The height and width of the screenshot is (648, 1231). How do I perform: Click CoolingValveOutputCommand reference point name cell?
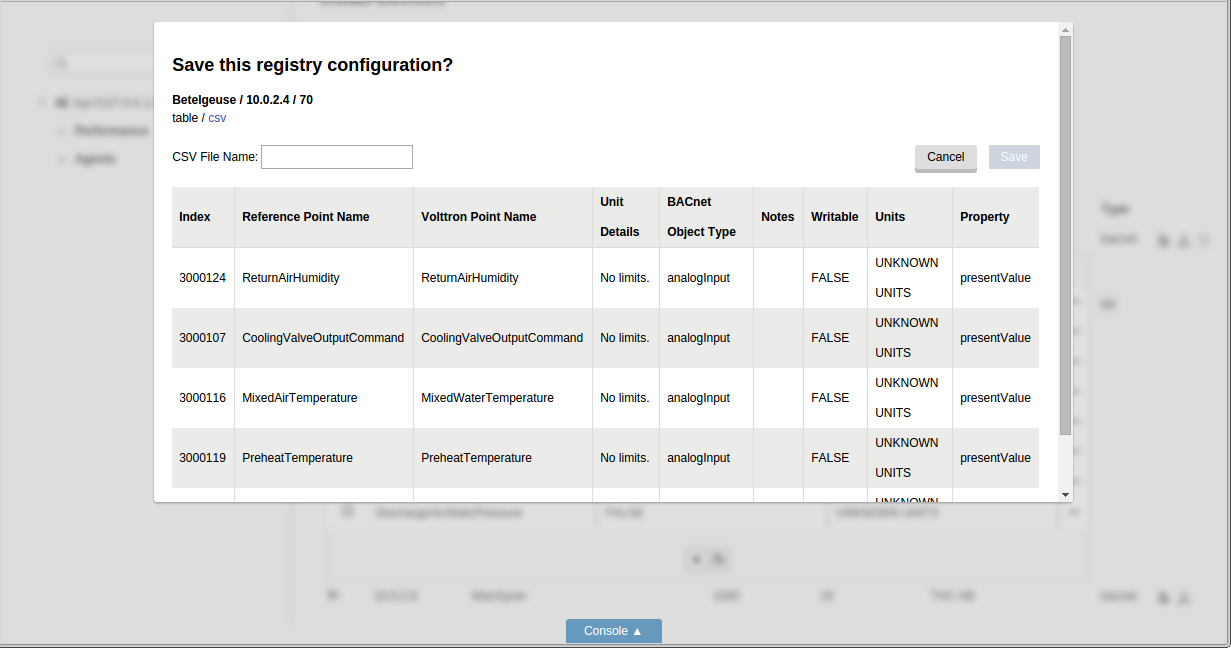pos(323,338)
